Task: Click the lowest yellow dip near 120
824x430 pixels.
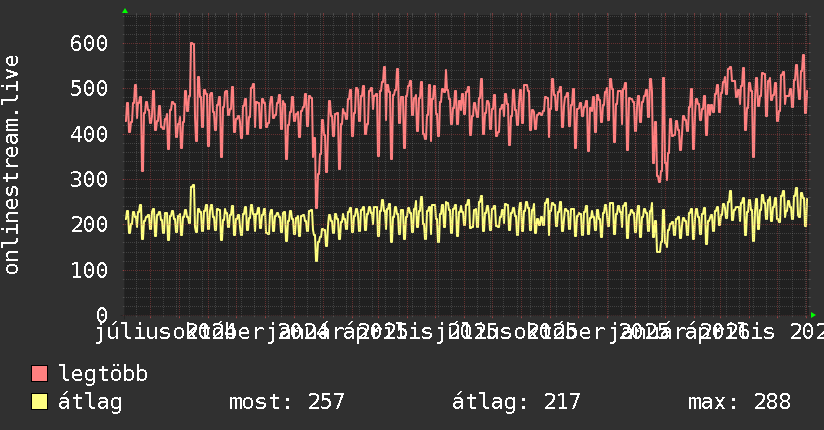Action: click(x=316, y=259)
